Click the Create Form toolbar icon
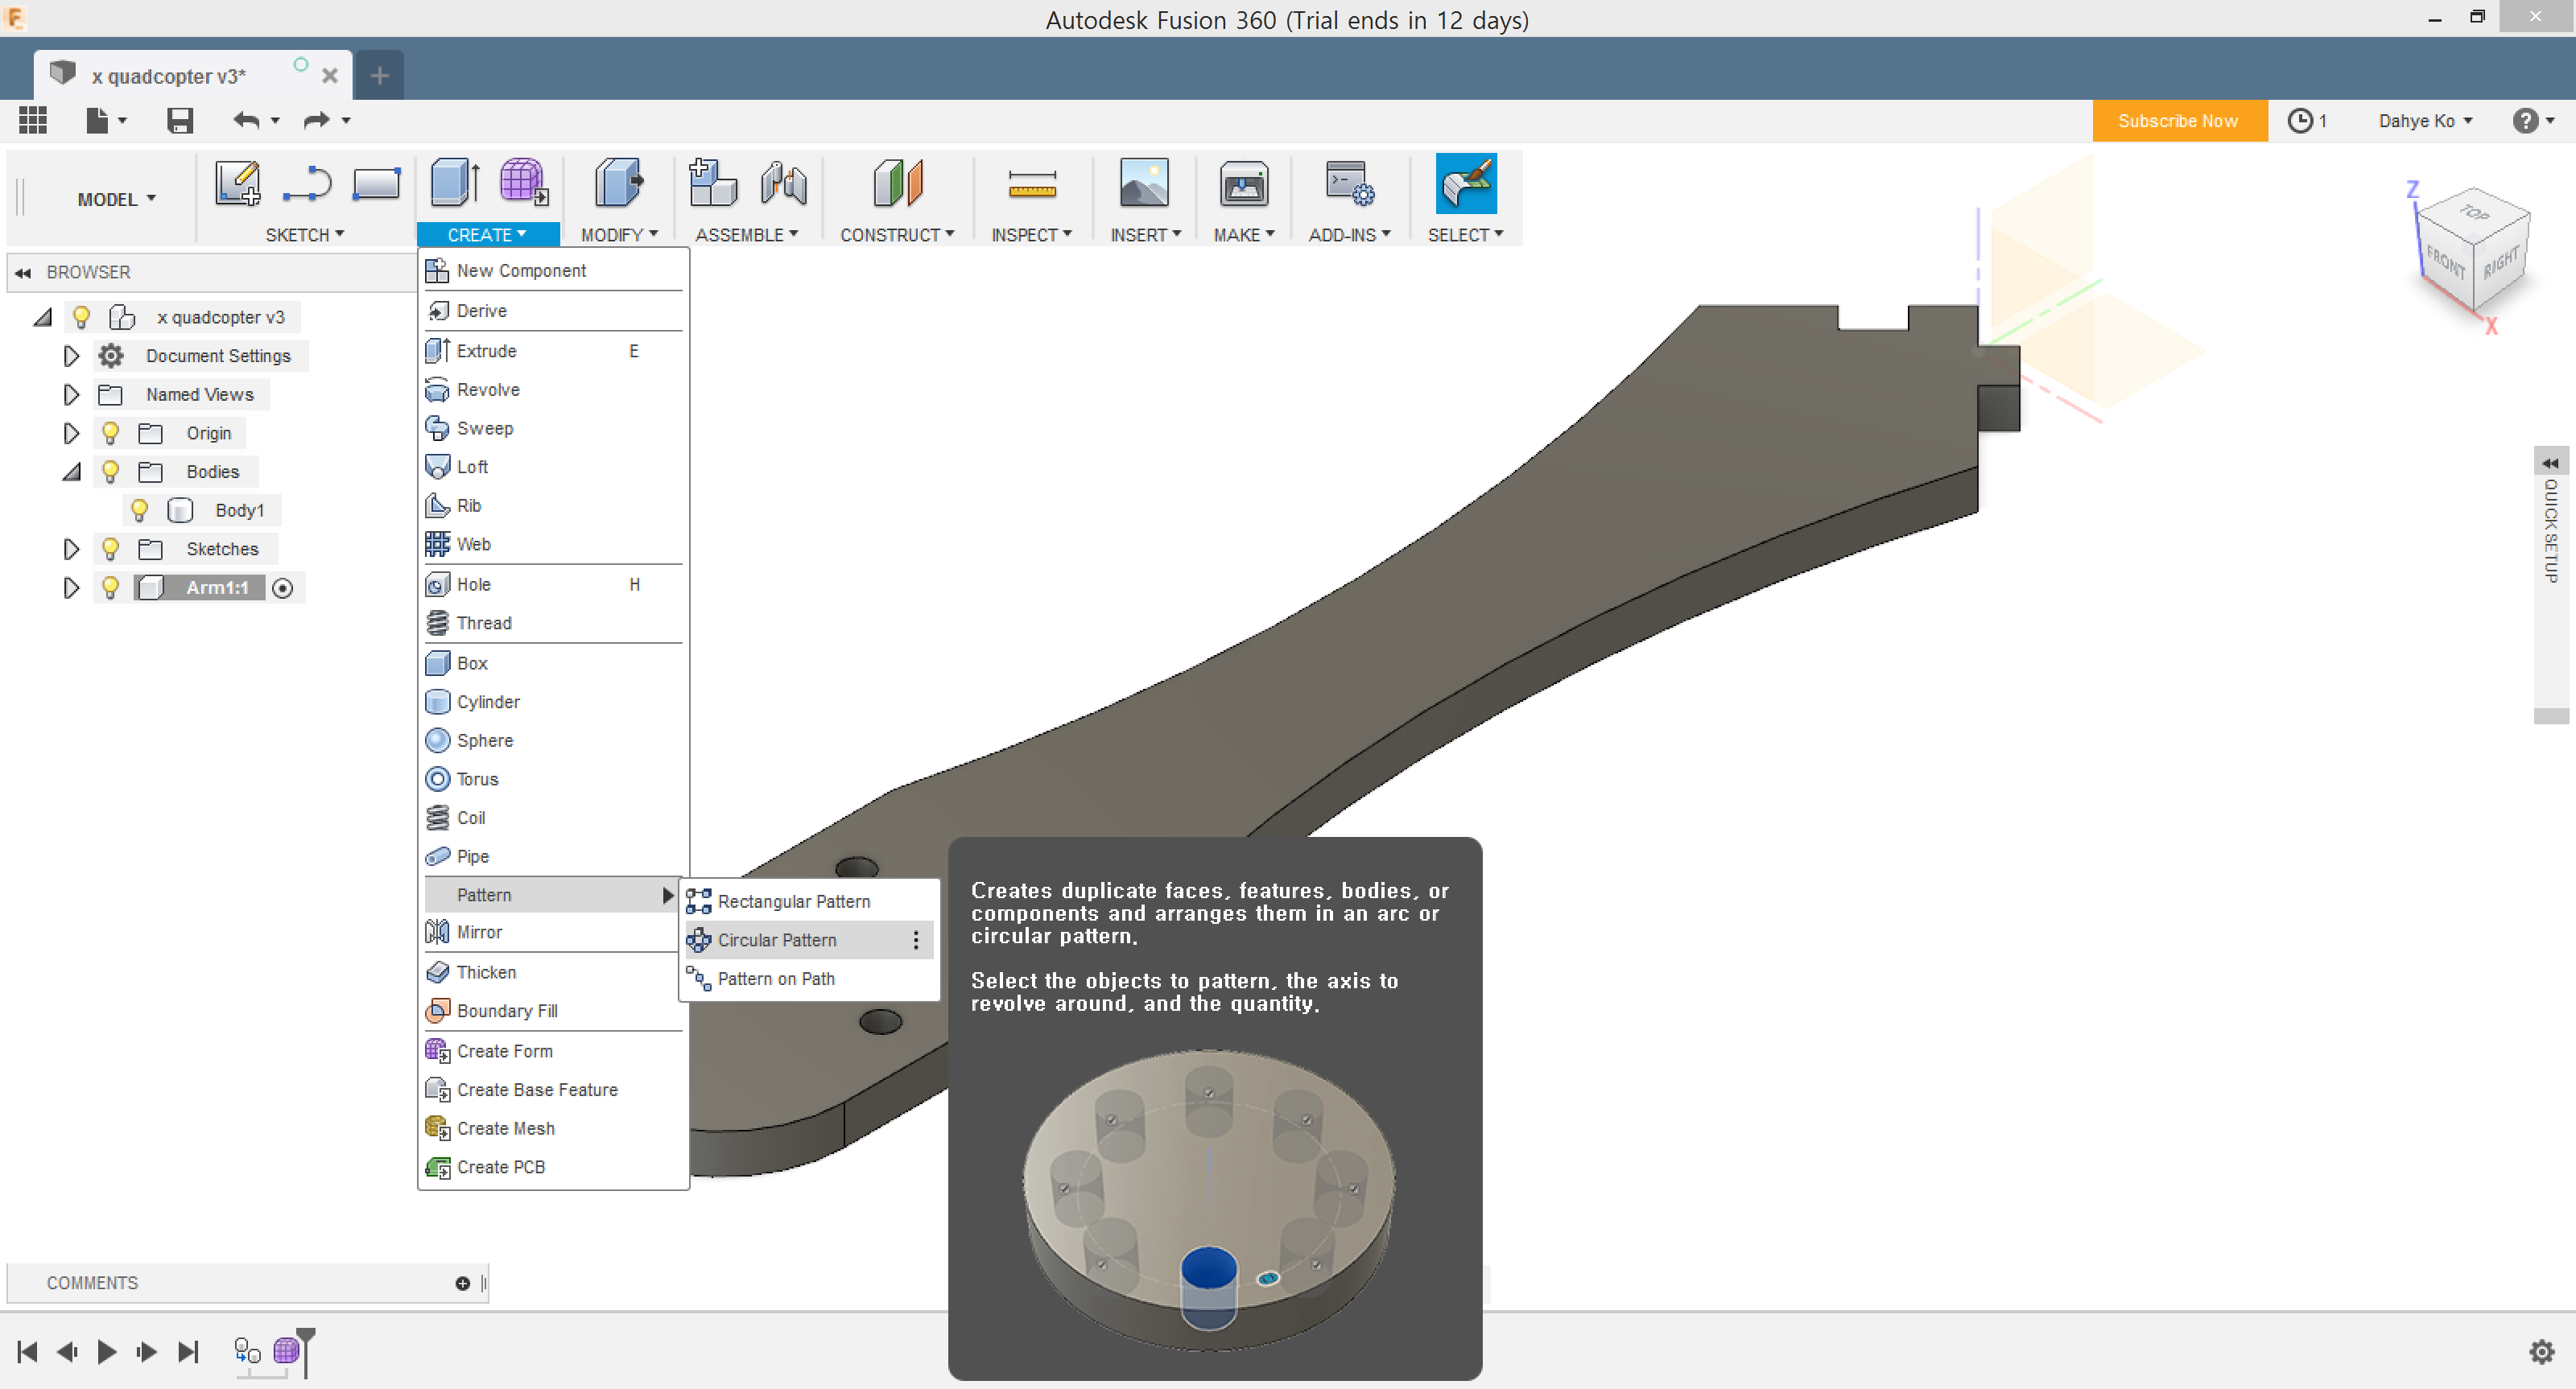 (x=523, y=183)
